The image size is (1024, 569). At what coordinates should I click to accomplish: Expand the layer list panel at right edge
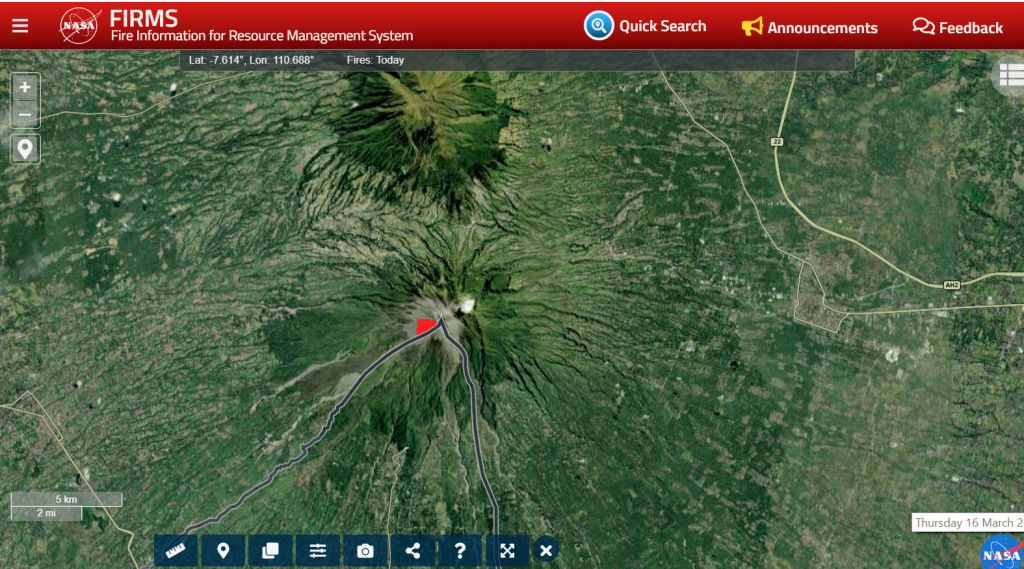click(1010, 75)
